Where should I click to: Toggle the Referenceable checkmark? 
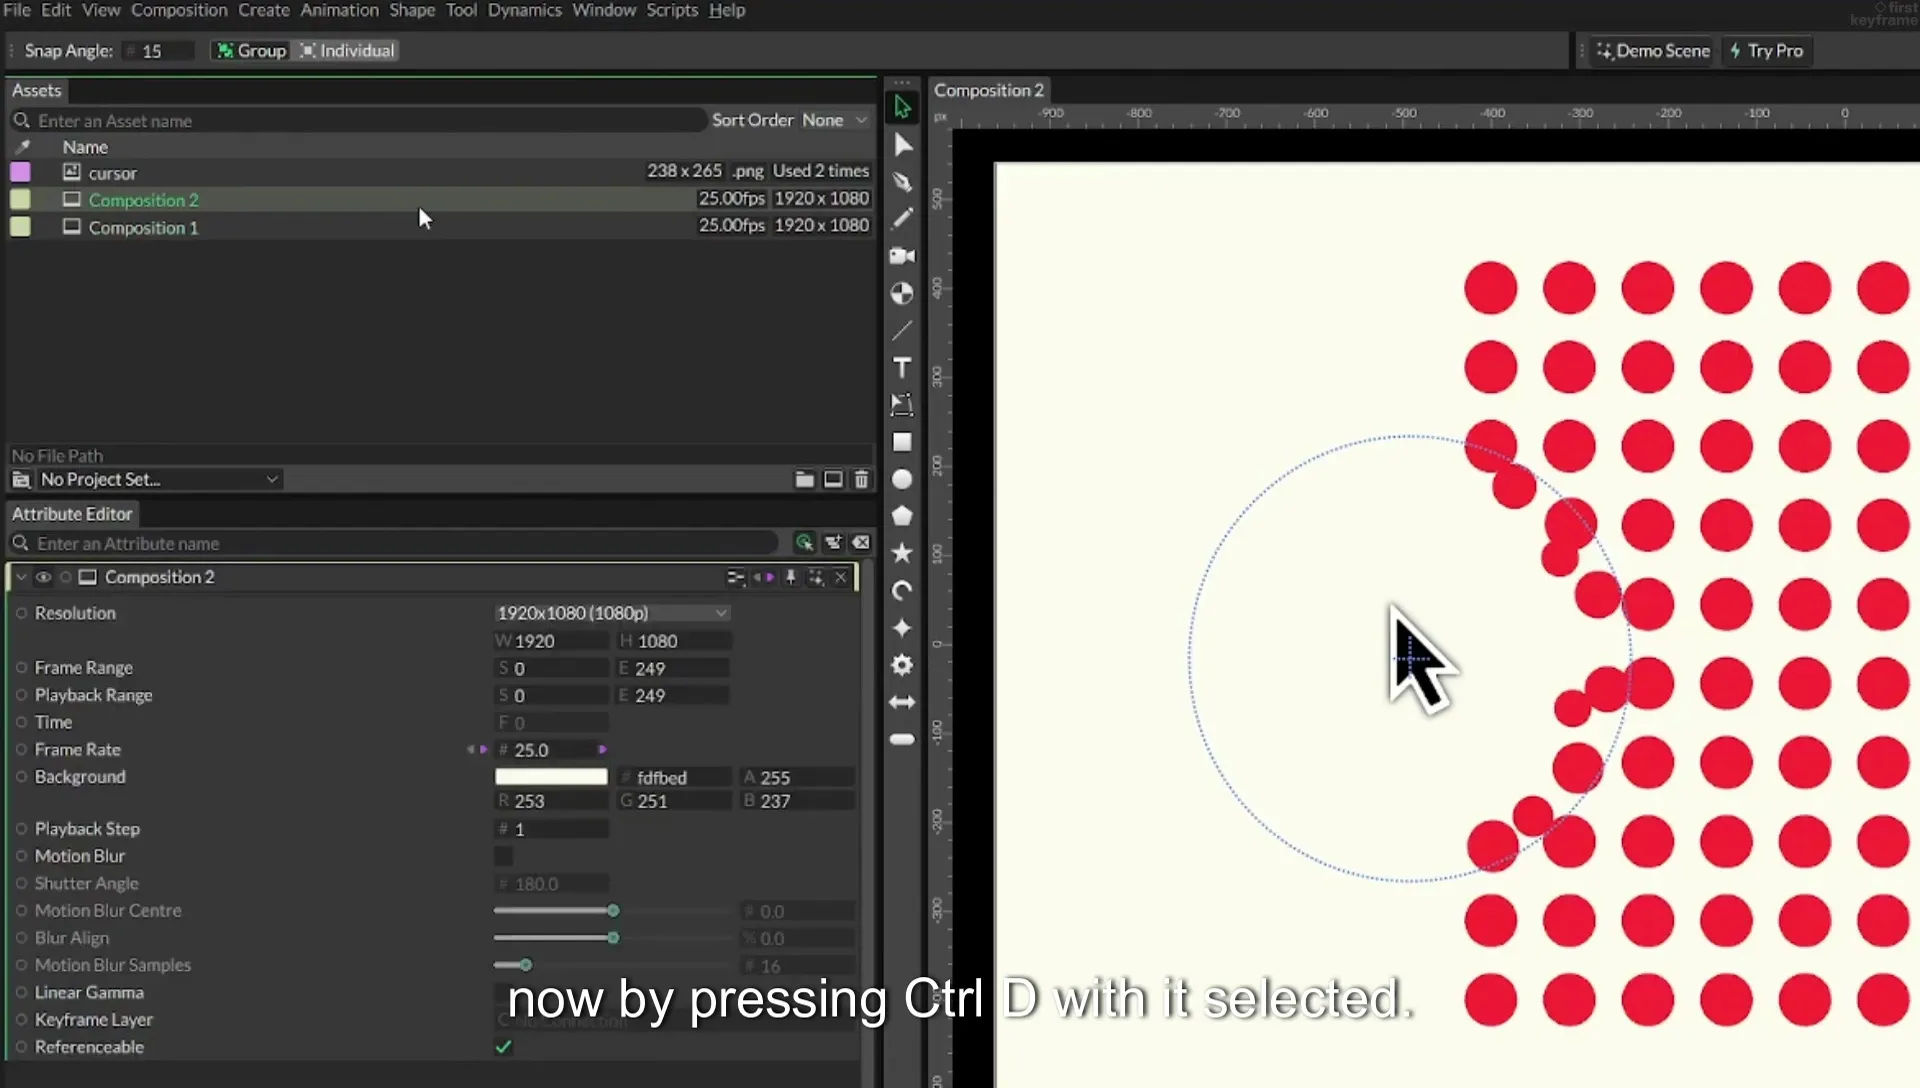503,1047
